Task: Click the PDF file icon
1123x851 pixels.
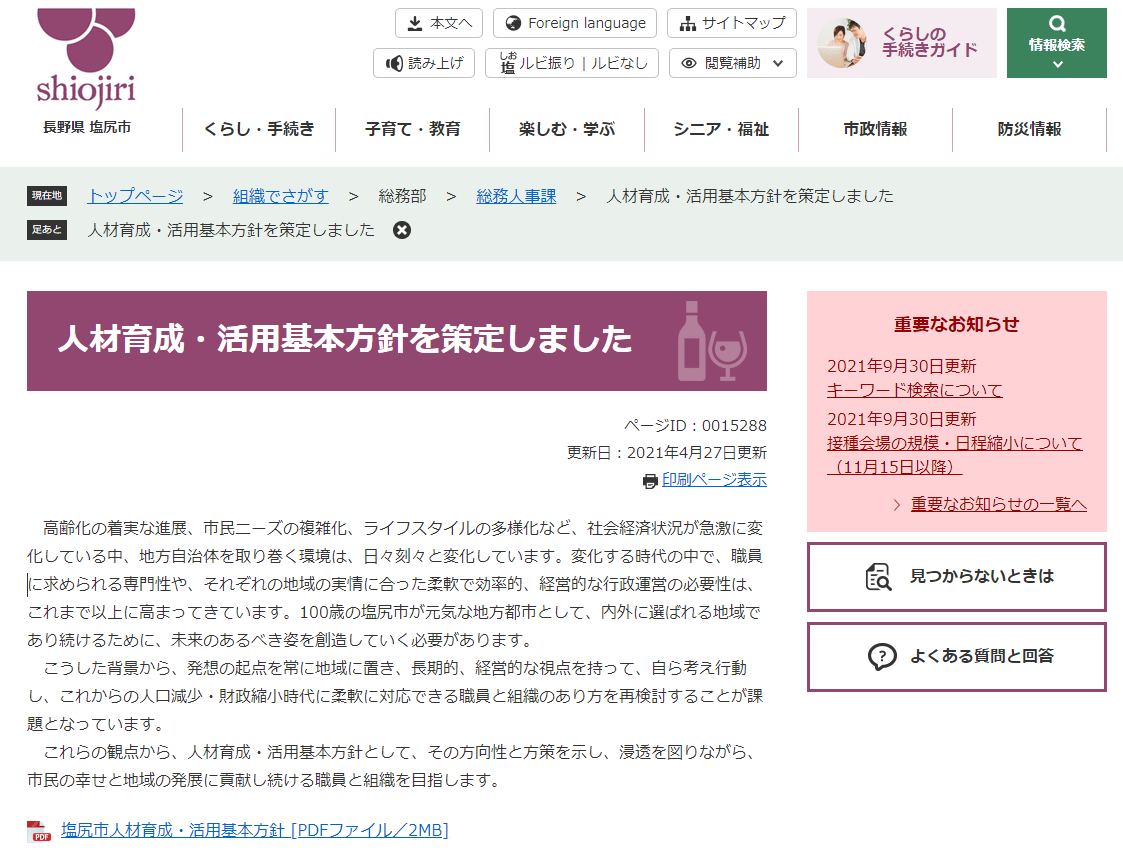Action: click(x=39, y=830)
